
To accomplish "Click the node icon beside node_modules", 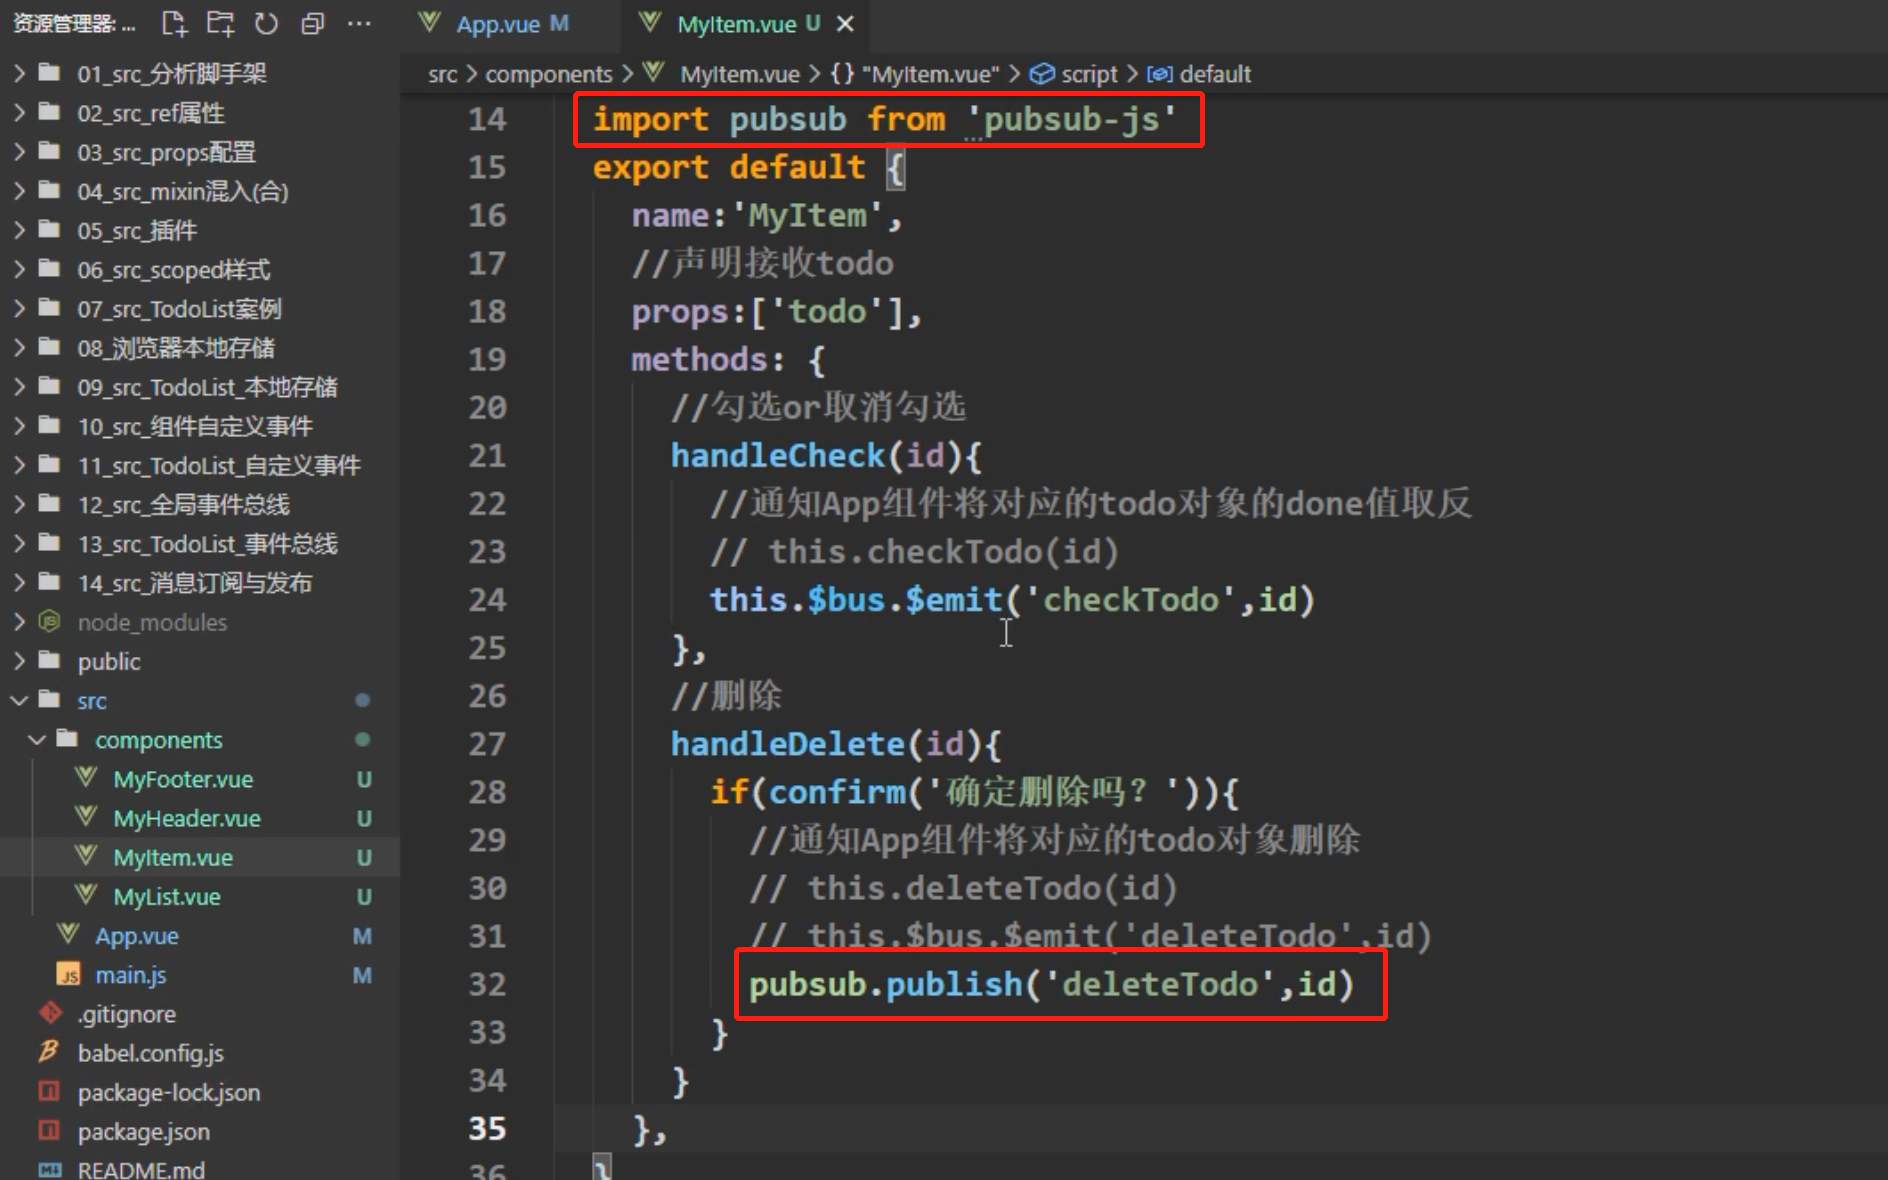I will (49, 622).
